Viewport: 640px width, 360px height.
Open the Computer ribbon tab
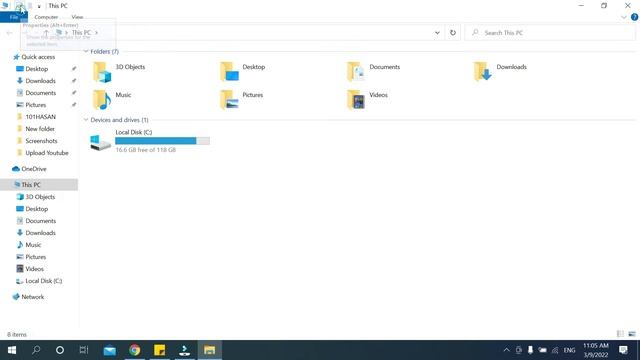pyautogui.click(x=46, y=17)
